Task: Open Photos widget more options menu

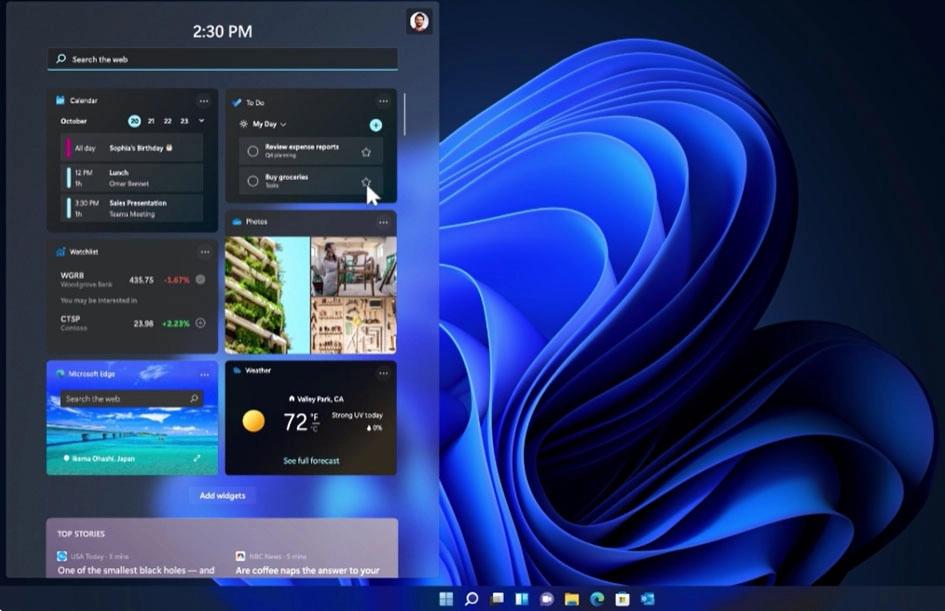Action: click(x=383, y=222)
